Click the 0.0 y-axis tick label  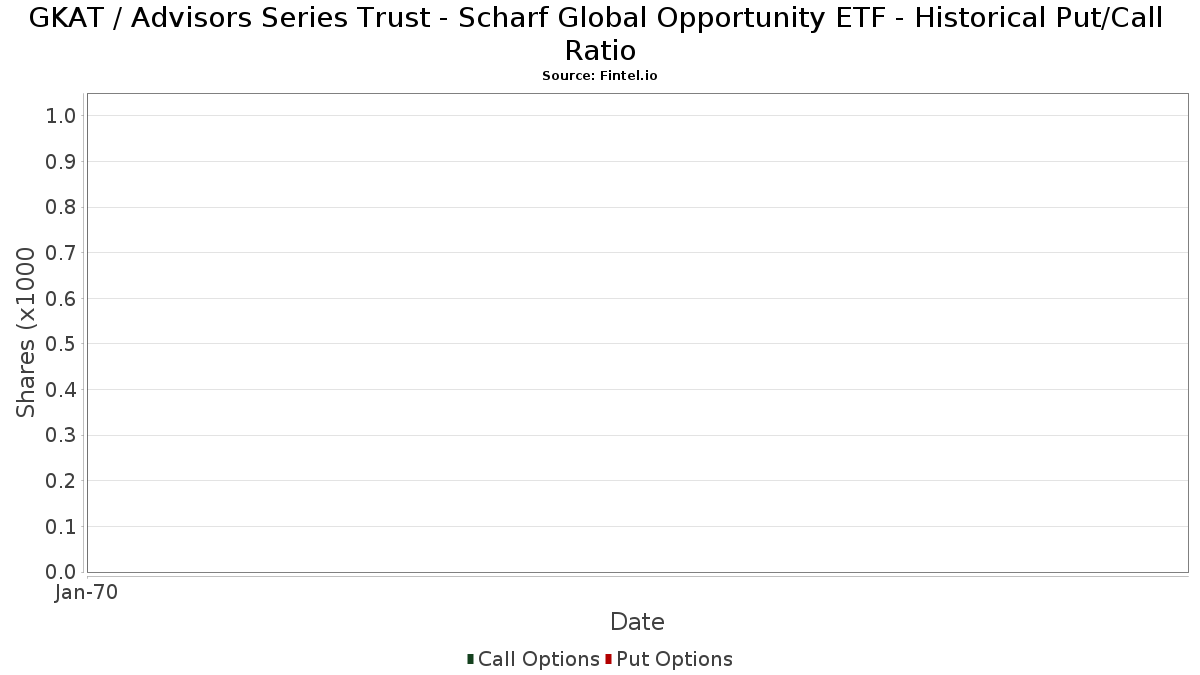point(61,572)
